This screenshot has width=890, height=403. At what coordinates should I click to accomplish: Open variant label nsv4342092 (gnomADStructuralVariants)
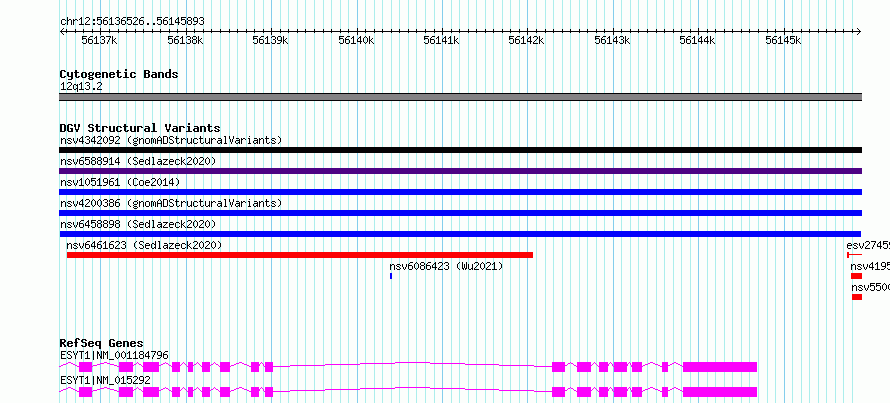click(x=171, y=140)
